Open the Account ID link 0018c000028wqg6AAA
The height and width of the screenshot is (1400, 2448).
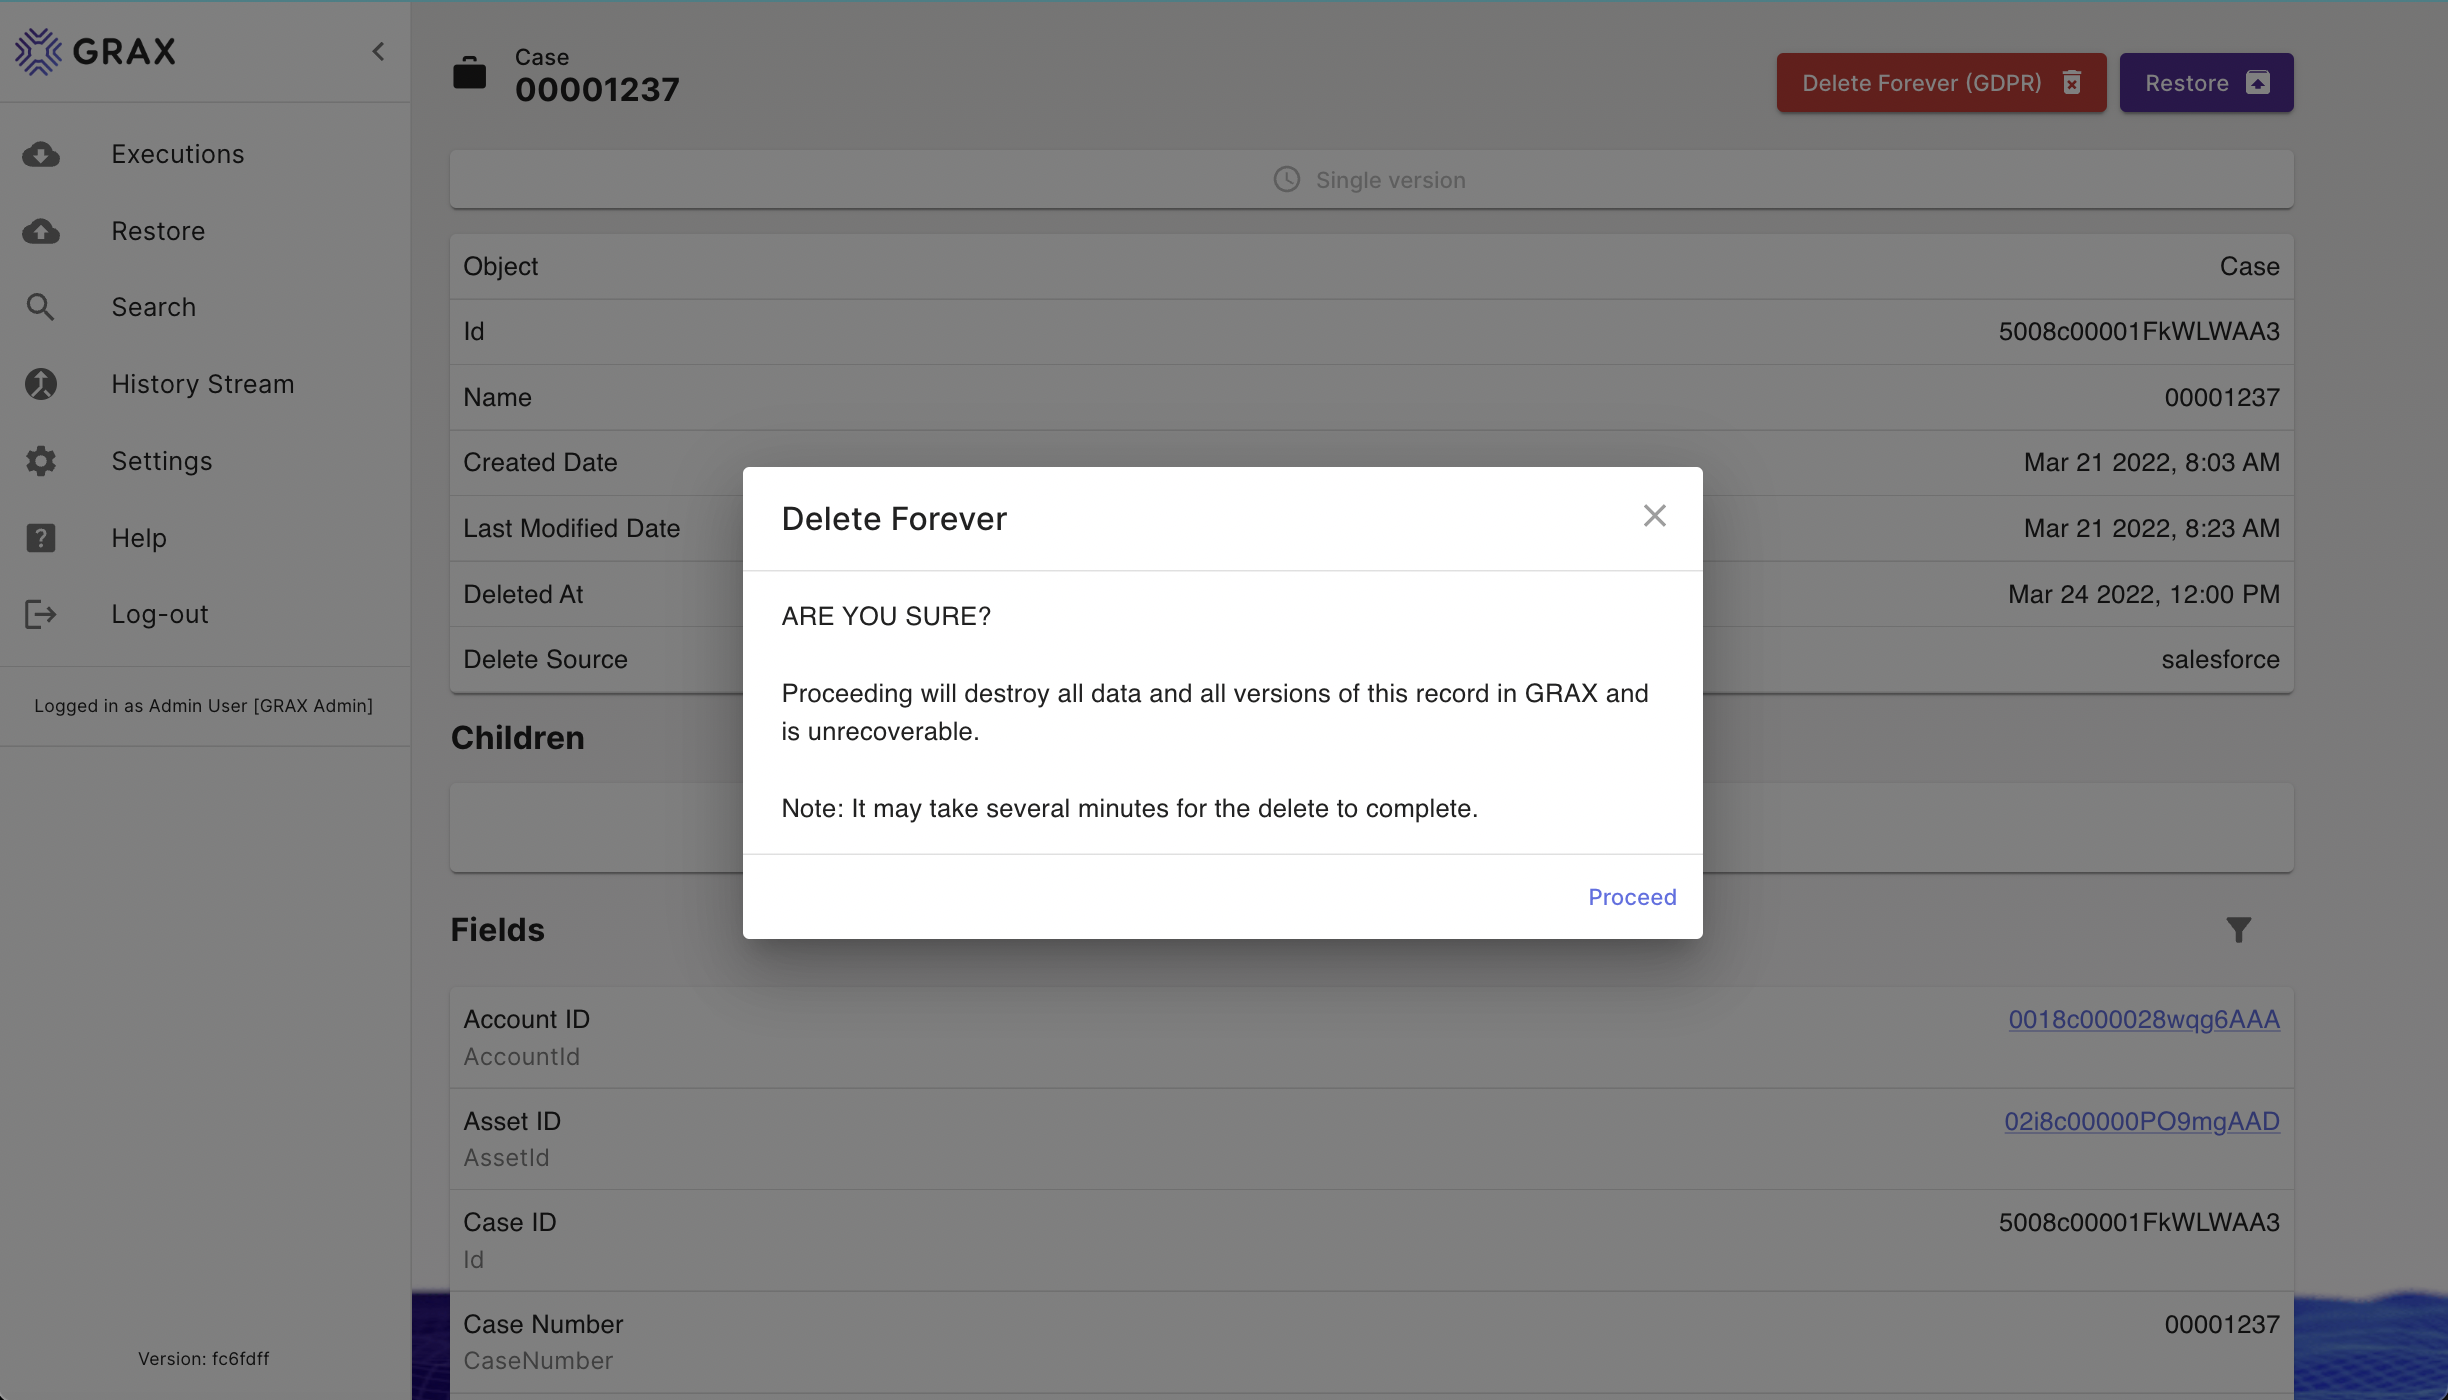pos(2144,1019)
